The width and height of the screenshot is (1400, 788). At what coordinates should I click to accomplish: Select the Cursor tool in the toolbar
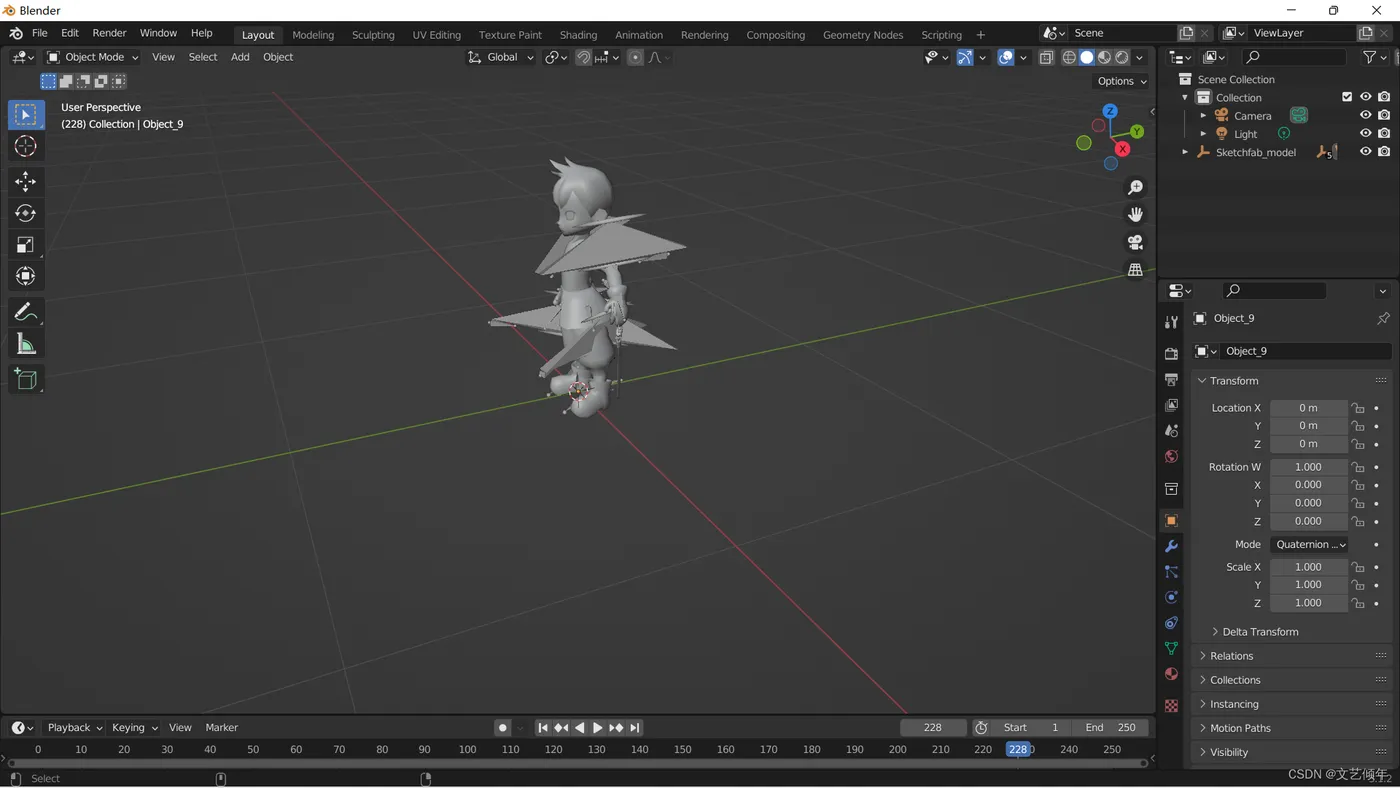tap(26, 146)
